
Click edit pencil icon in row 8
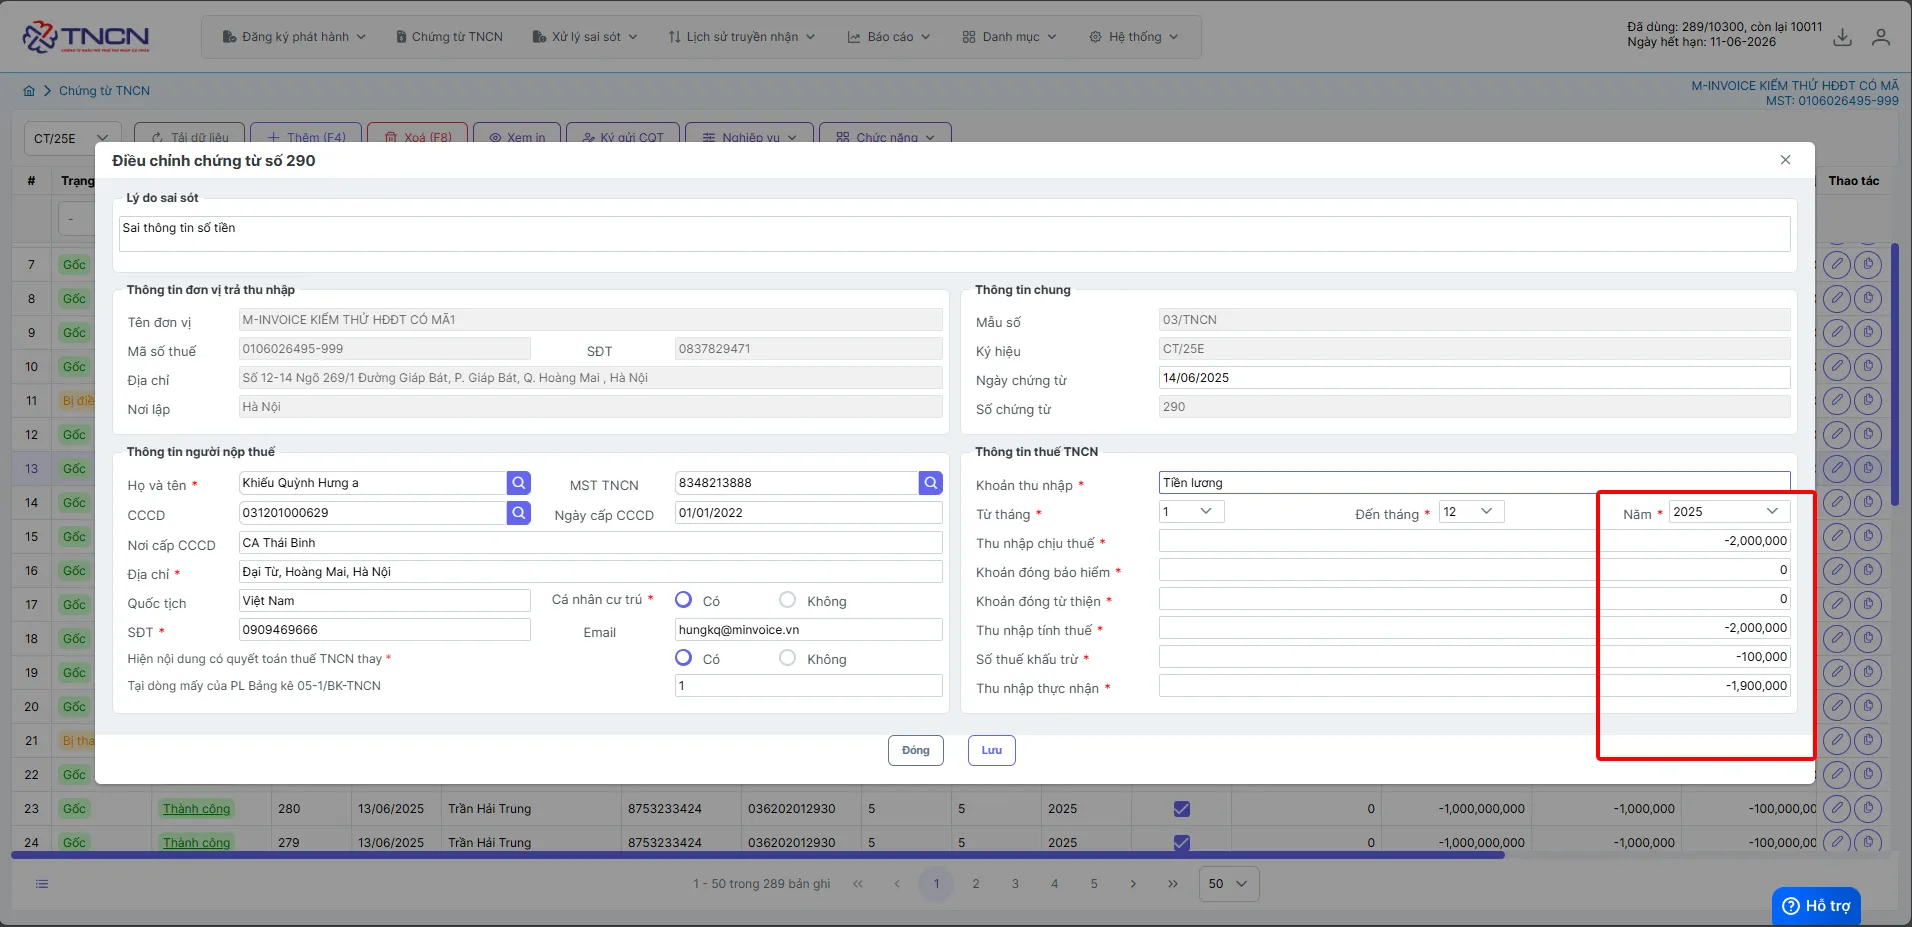pyautogui.click(x=1837, y=298)
